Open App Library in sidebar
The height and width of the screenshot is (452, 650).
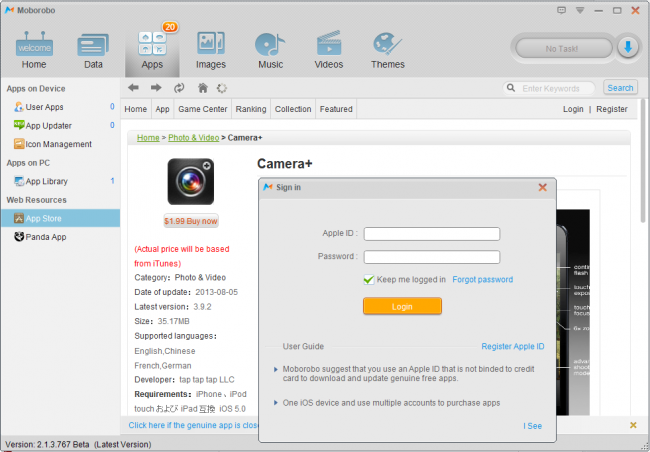point(60,181)
